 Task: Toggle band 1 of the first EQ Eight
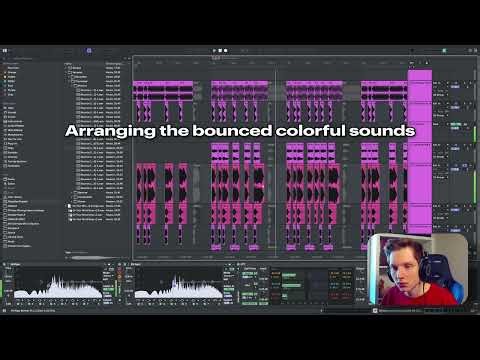coord(19,304)
